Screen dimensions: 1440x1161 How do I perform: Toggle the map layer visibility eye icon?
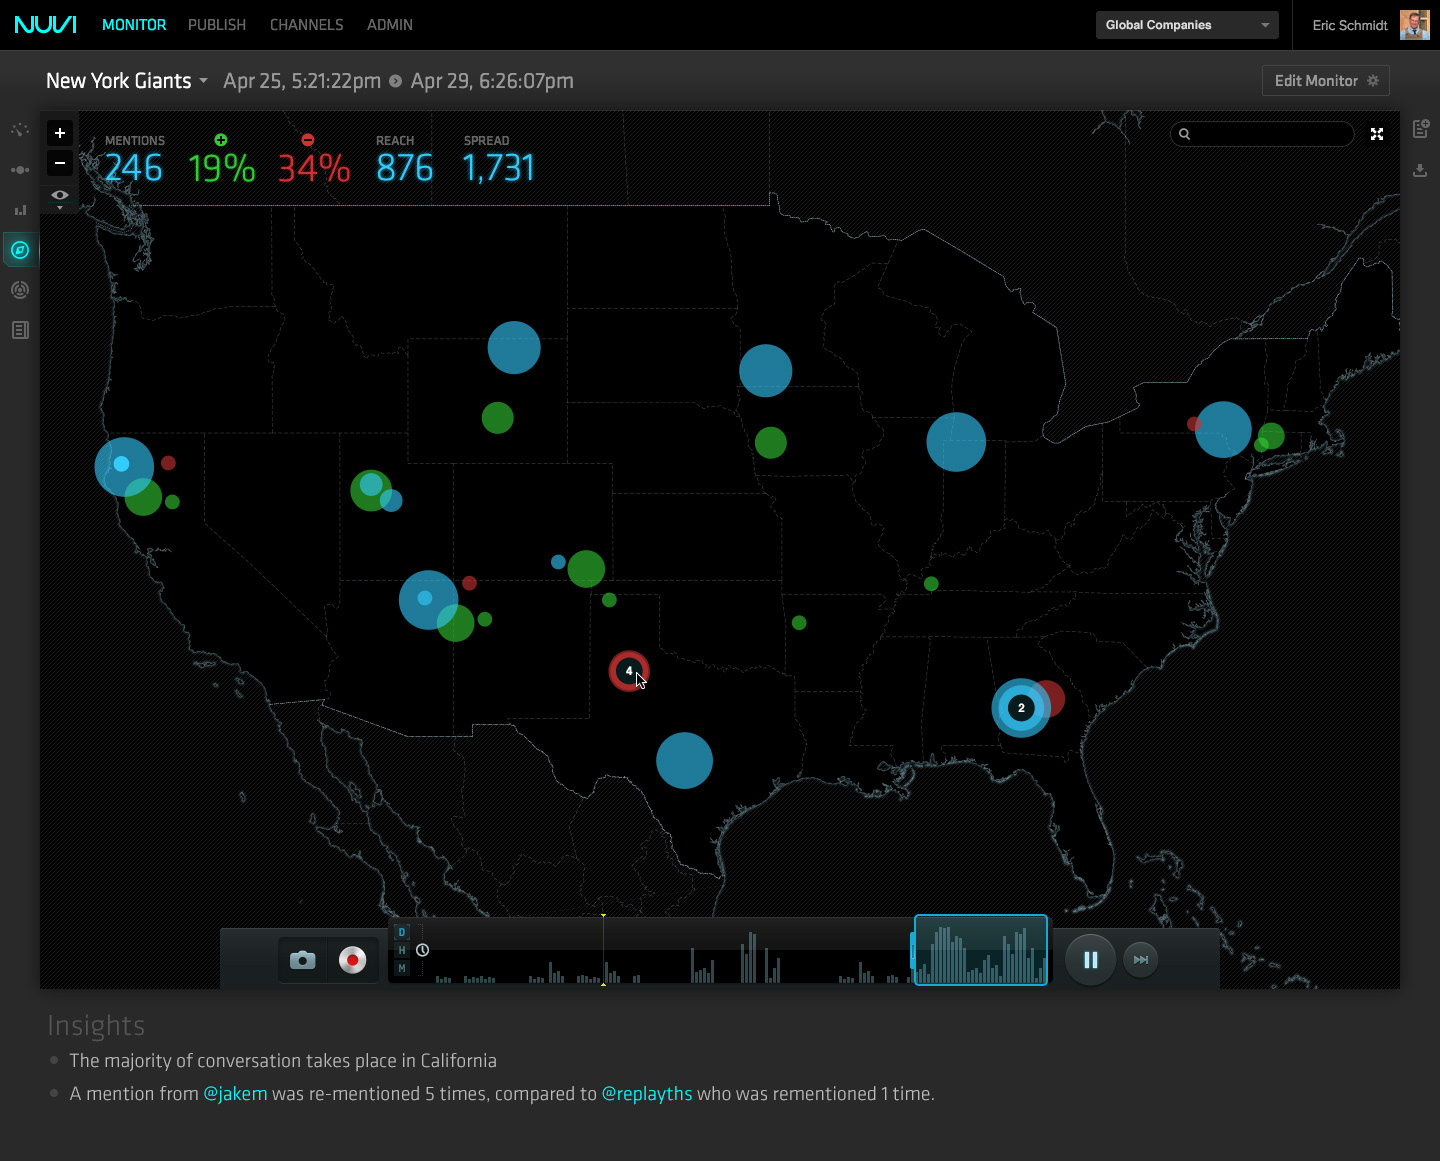(60, 197)
